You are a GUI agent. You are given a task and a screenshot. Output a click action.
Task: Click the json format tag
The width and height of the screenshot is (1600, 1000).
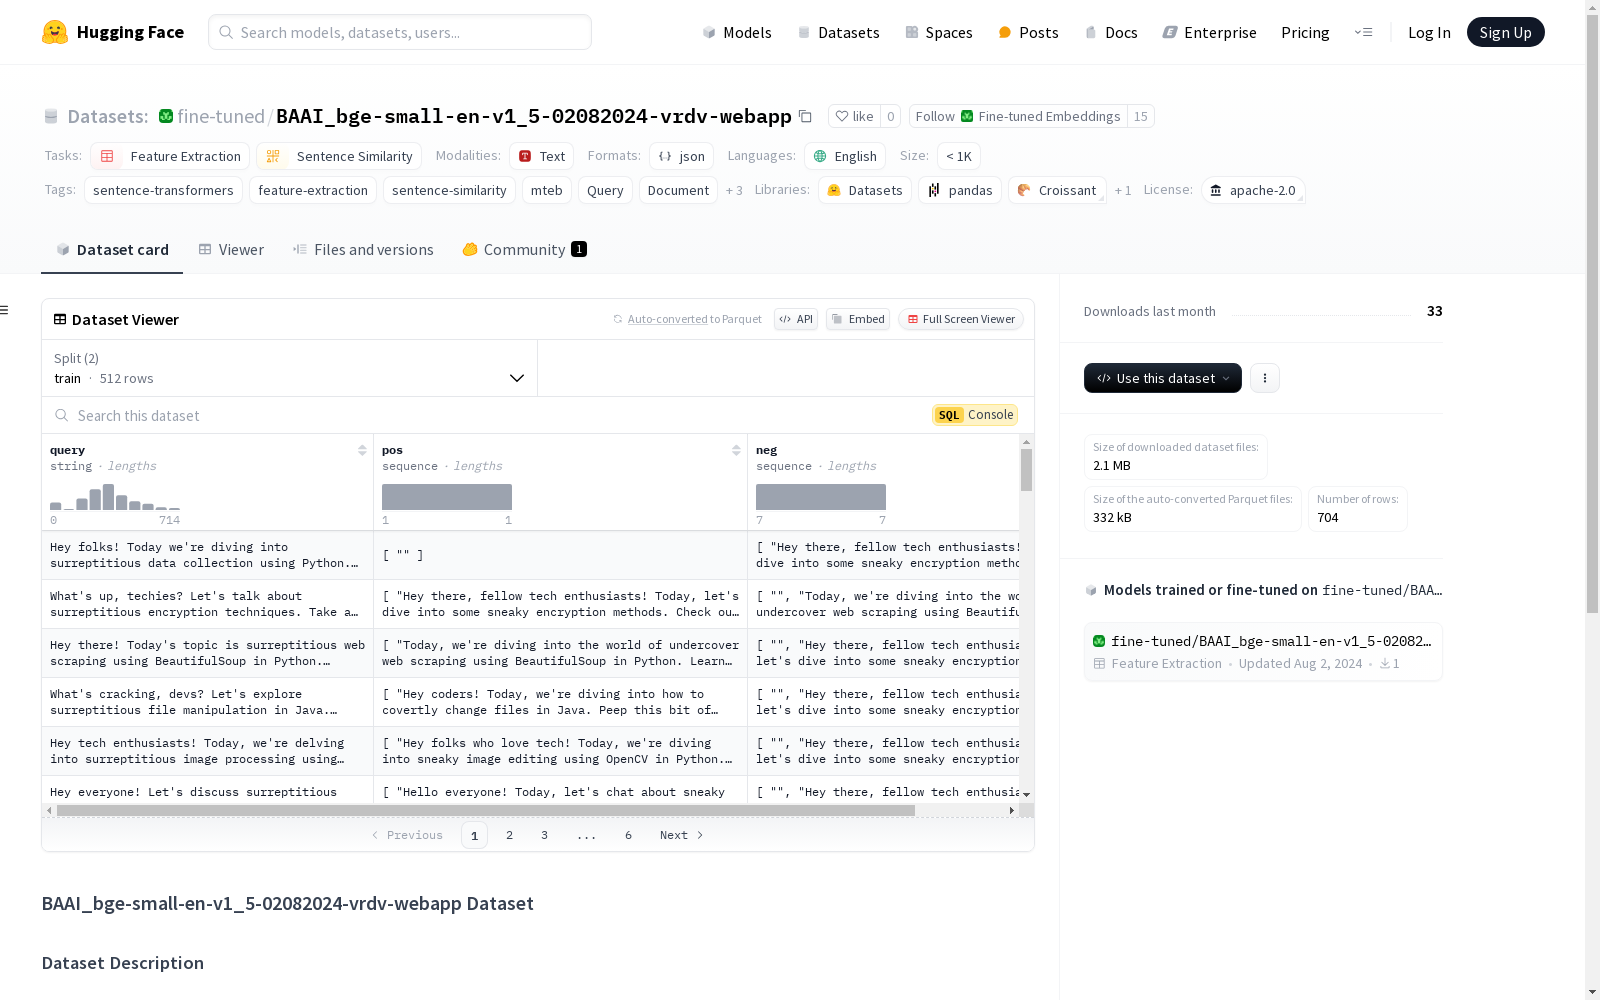click(682, 156)
